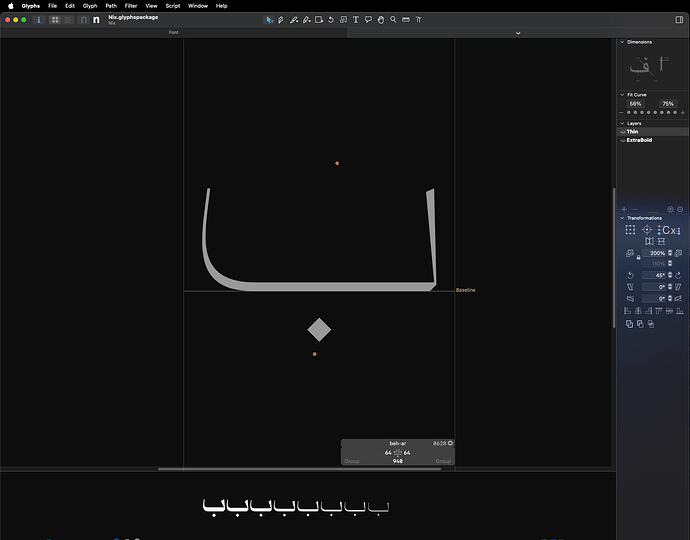The width and height of the screenshot is (690, 540).
Task: Click Fit Curve minus button
Action: point(621,113)
